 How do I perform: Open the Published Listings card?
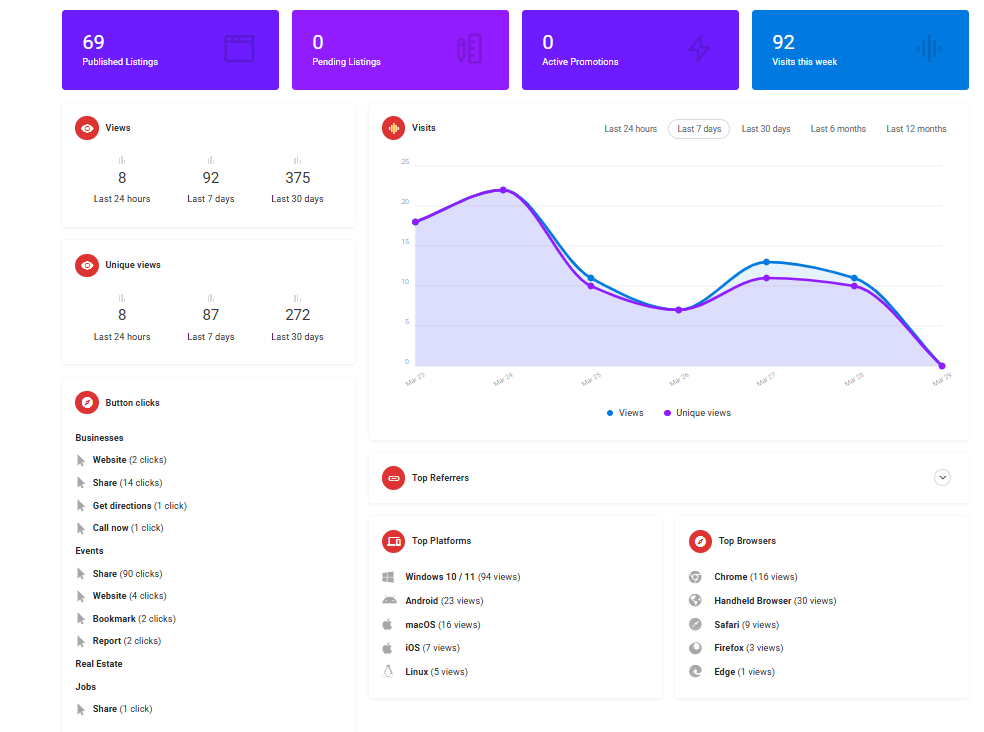169,50
